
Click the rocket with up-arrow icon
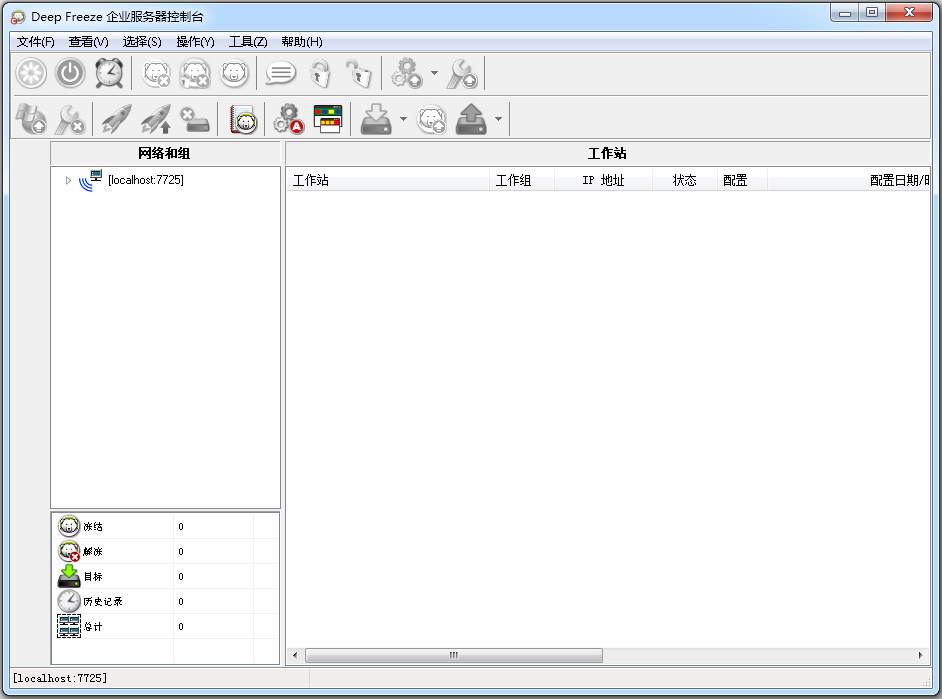pos(156,119)
